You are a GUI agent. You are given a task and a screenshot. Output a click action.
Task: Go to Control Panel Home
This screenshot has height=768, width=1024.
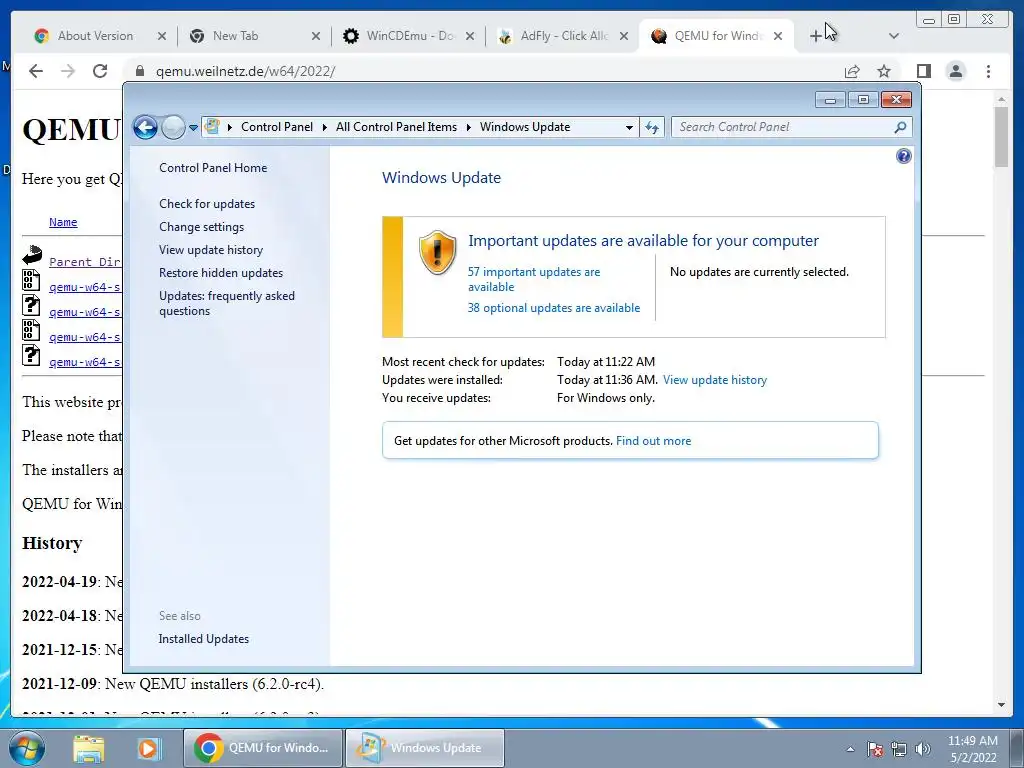click(213, 168)
